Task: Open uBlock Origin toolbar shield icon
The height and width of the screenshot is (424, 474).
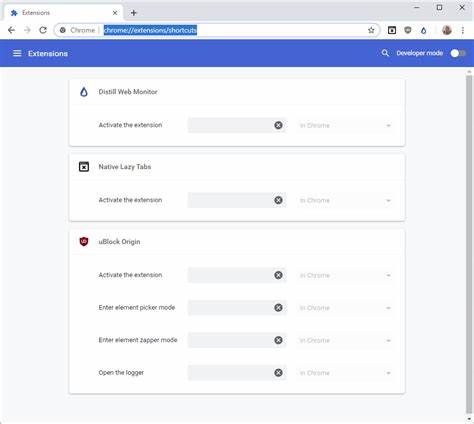Action: click(x=408, y=30)
